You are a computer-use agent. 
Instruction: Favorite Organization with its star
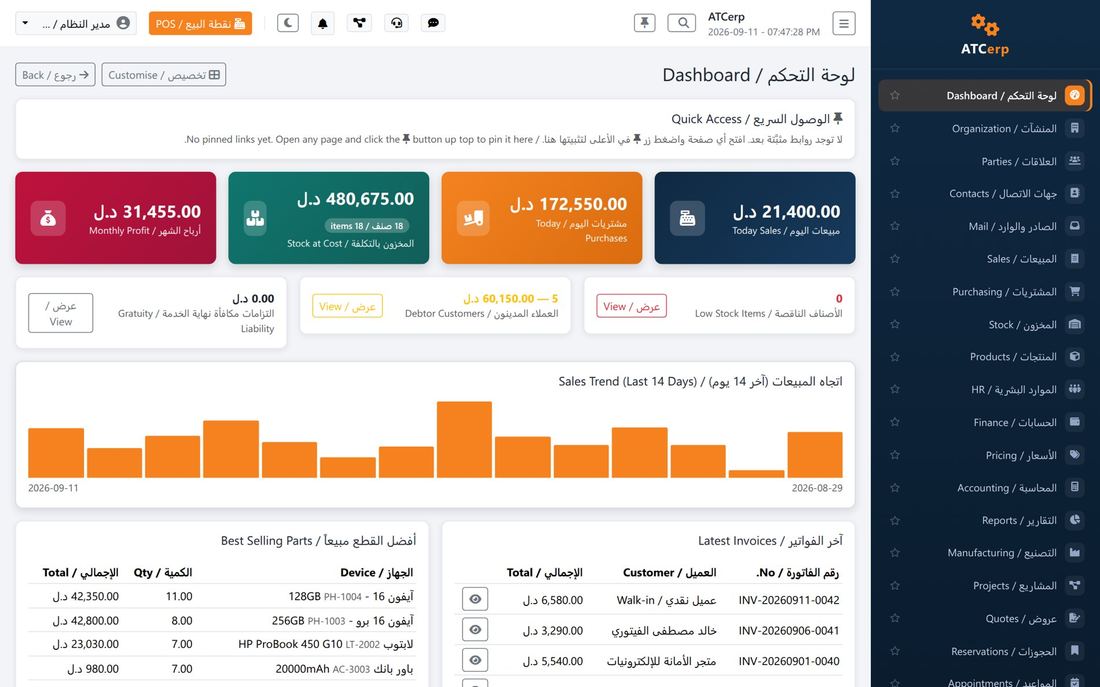894,128
